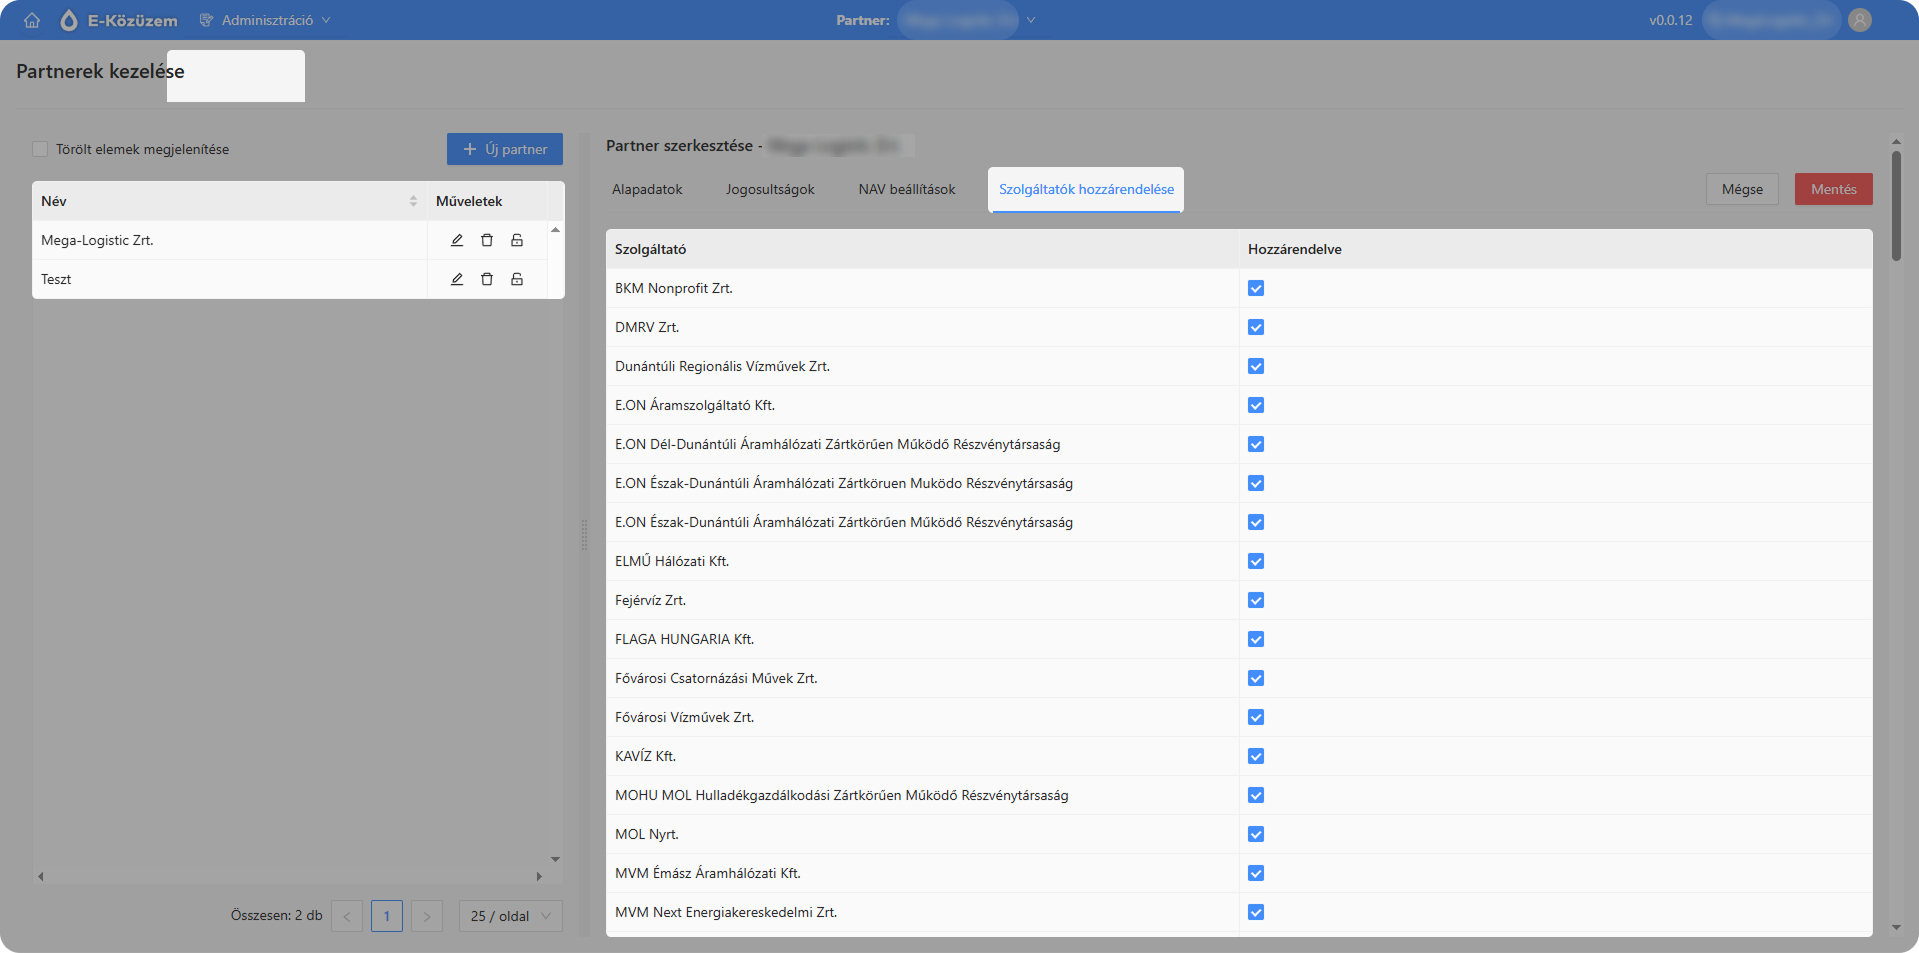The height and width of the screenshot is (953, 1919).
Task: Click the E-Közüzem water drop logo
Action: (69, 20)
